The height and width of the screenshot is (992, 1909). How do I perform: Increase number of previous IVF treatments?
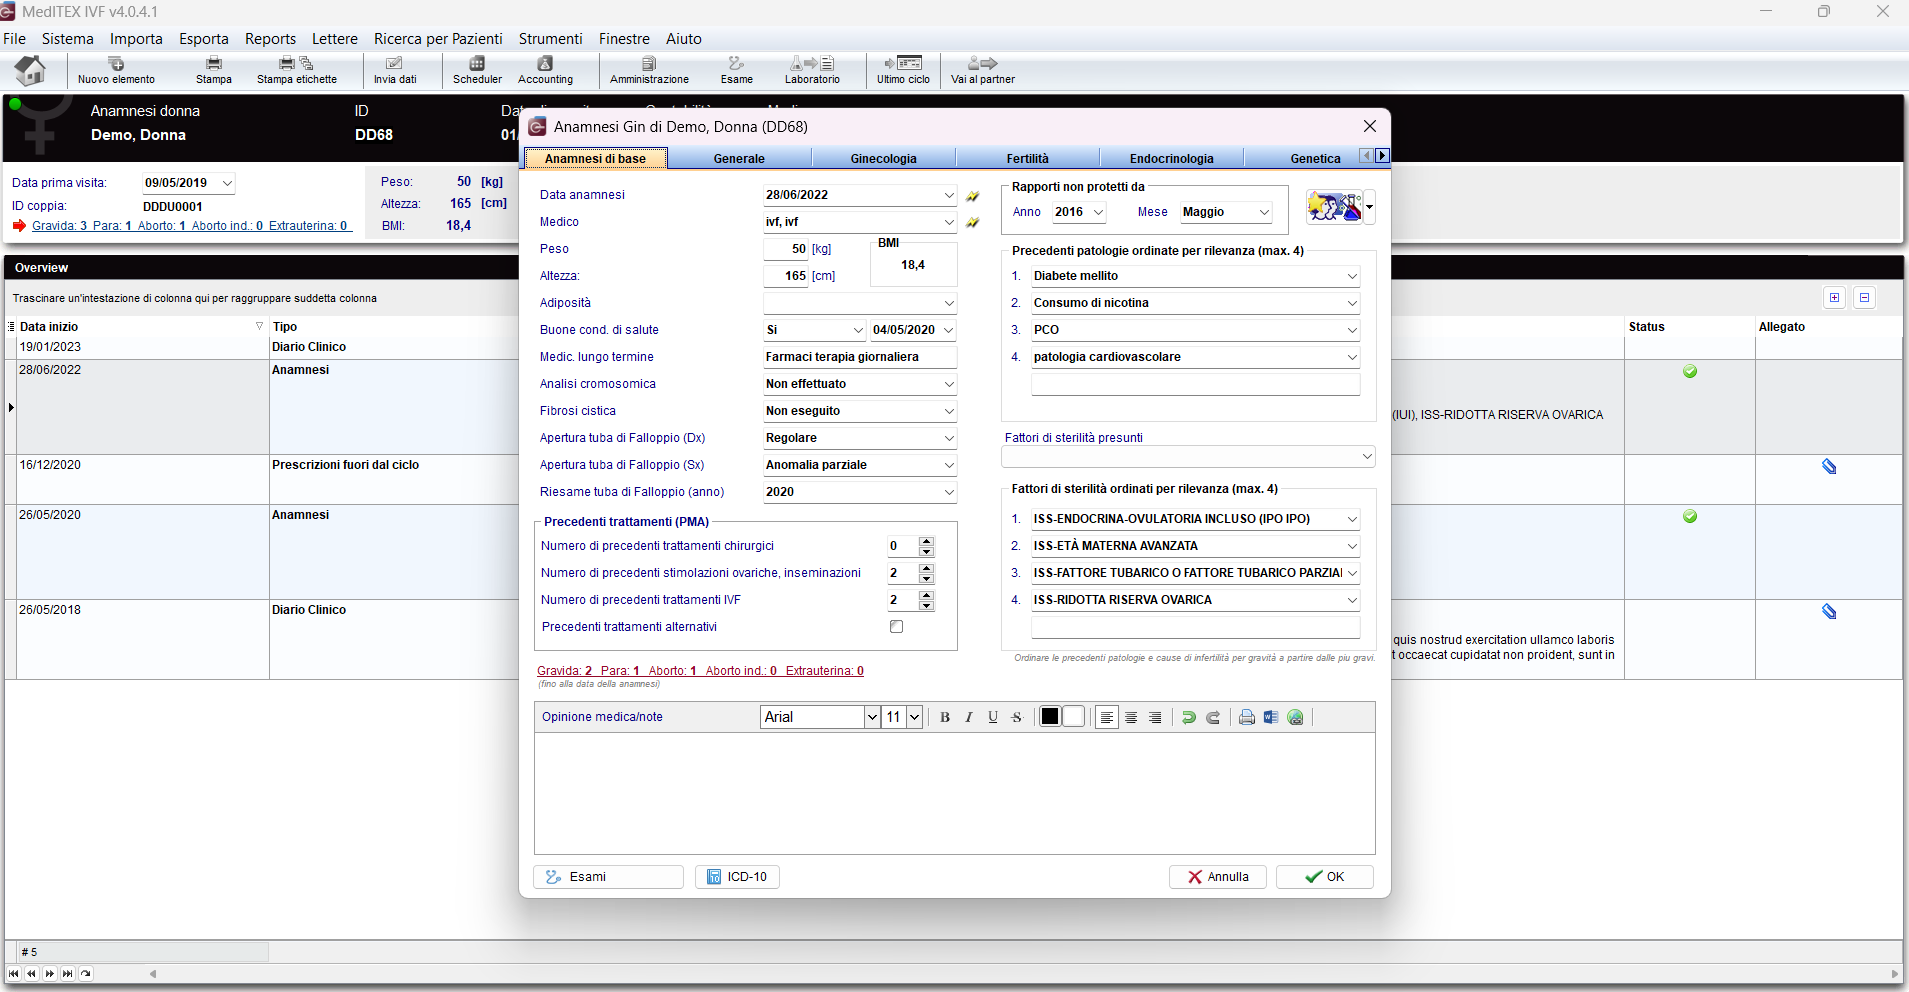926,595
